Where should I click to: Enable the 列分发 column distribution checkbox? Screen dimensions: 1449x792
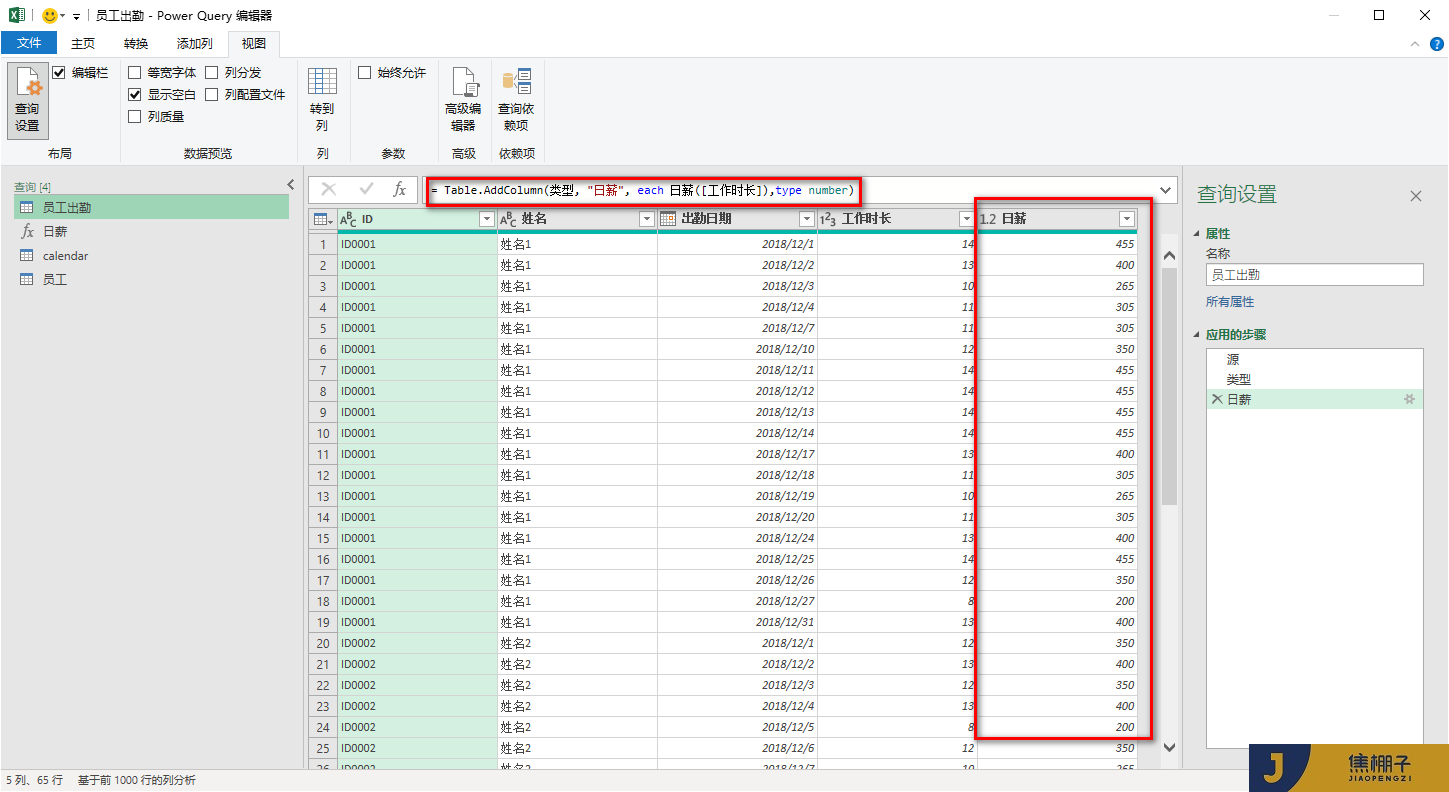[x=212, y=73]
